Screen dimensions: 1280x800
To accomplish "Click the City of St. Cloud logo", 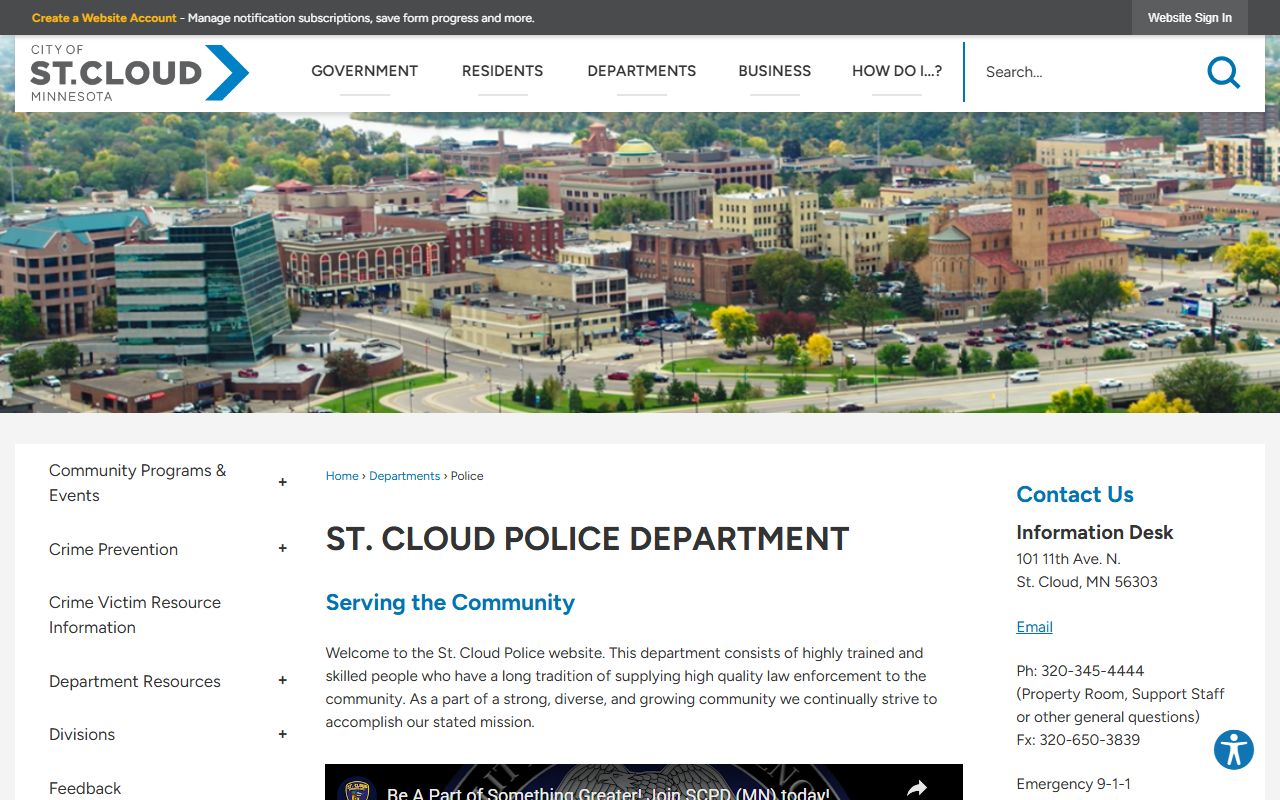I will 139,73.
